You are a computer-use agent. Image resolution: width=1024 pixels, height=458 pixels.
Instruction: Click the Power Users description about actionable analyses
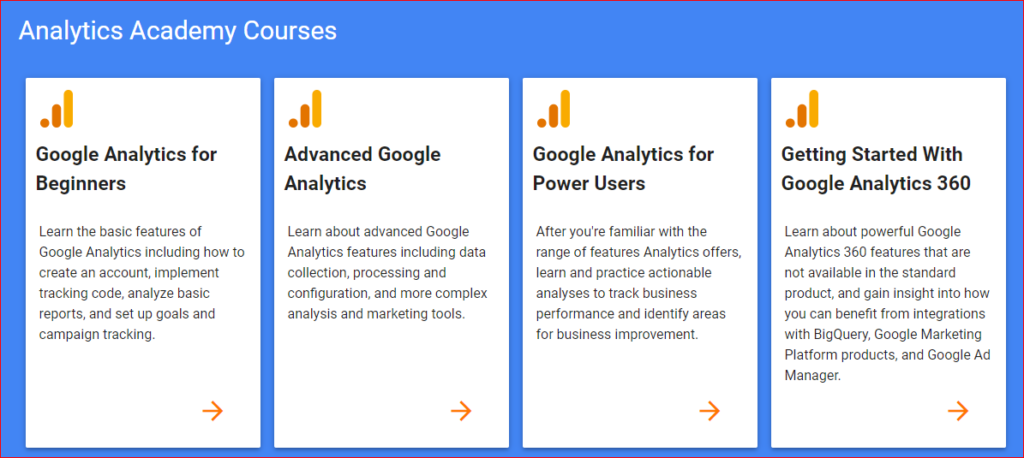639,283
